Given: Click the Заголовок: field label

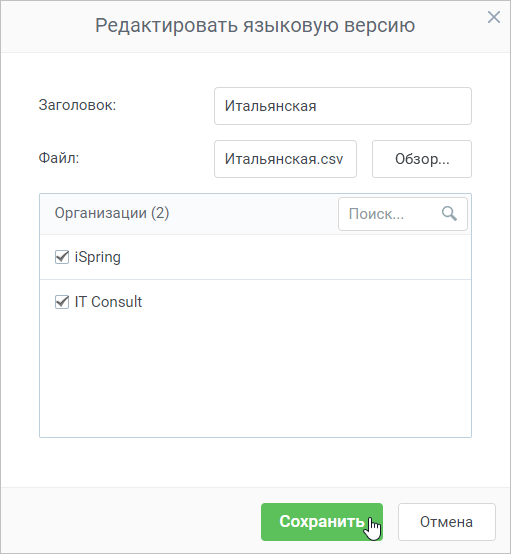Looking at the screenshot, I should pyautogui.click(x=77, y=105).
